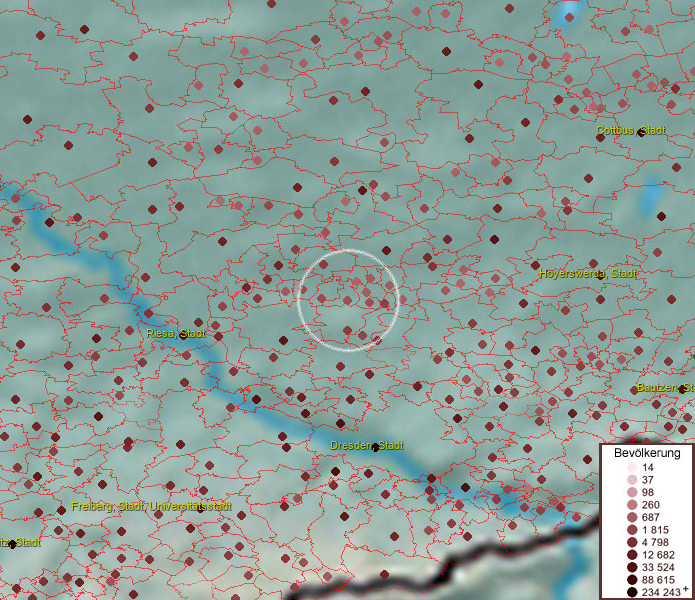
Task: Select the Riesa city point marker
Action: point(183,336)
